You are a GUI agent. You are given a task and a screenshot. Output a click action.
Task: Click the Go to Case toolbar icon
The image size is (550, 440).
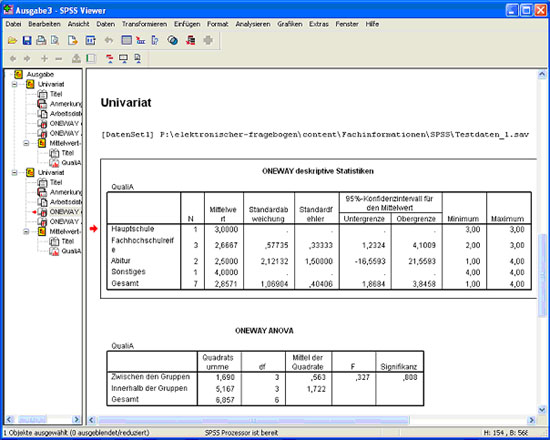click(141, 41)
